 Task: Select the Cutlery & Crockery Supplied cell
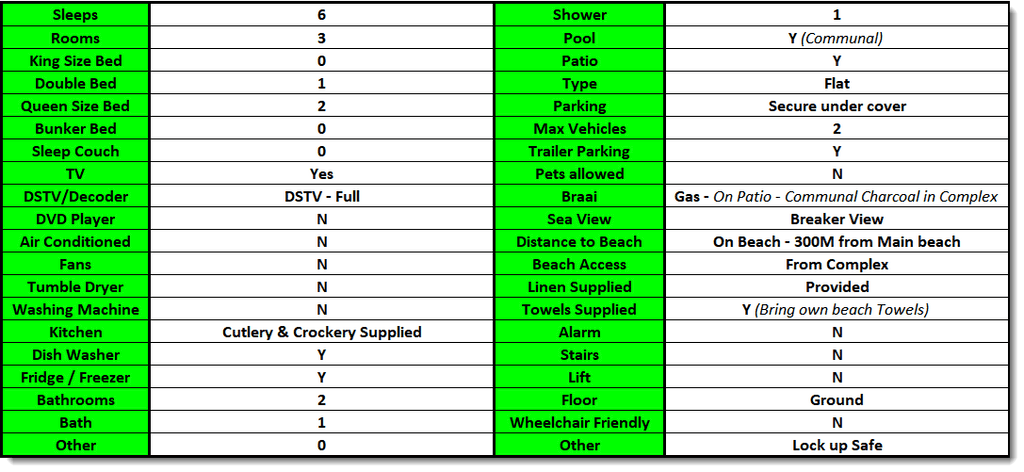point(321,332)
